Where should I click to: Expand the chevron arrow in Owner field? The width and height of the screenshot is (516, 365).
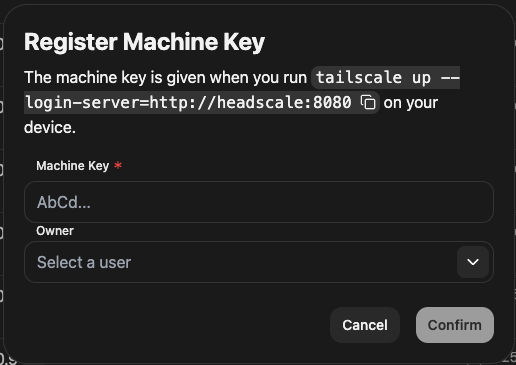[x=473, y=262]
